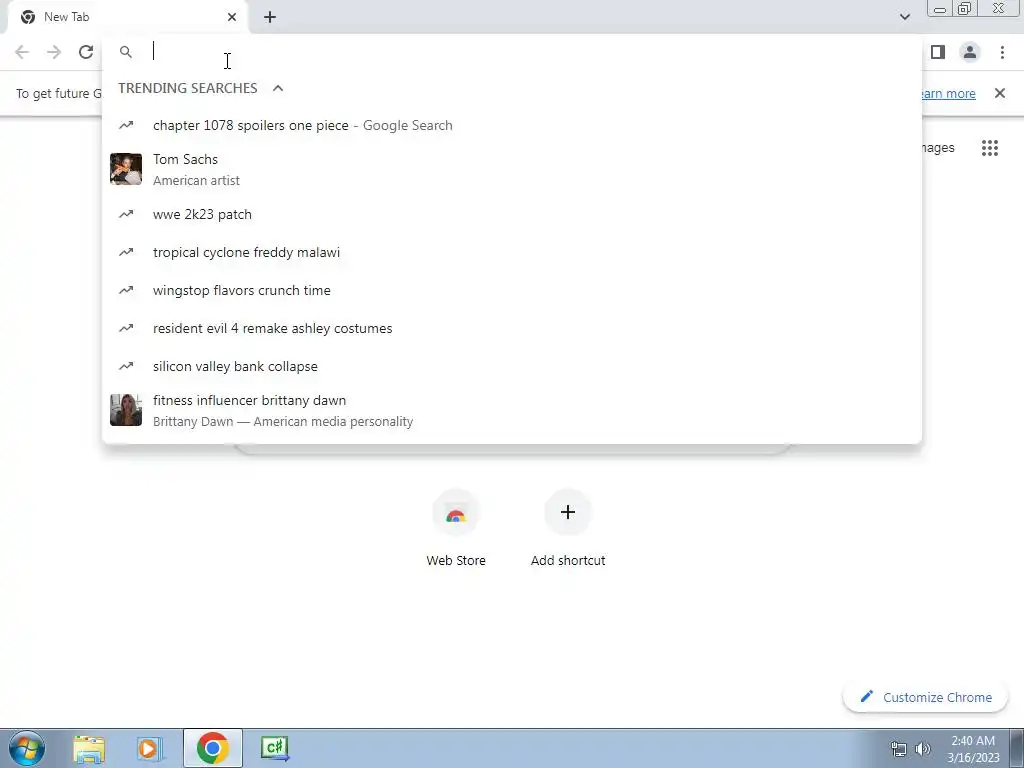Select 'fitness influencer brittany dawn' suggestion
This screenshot has width=1024, height=768.
pos(512,411)
